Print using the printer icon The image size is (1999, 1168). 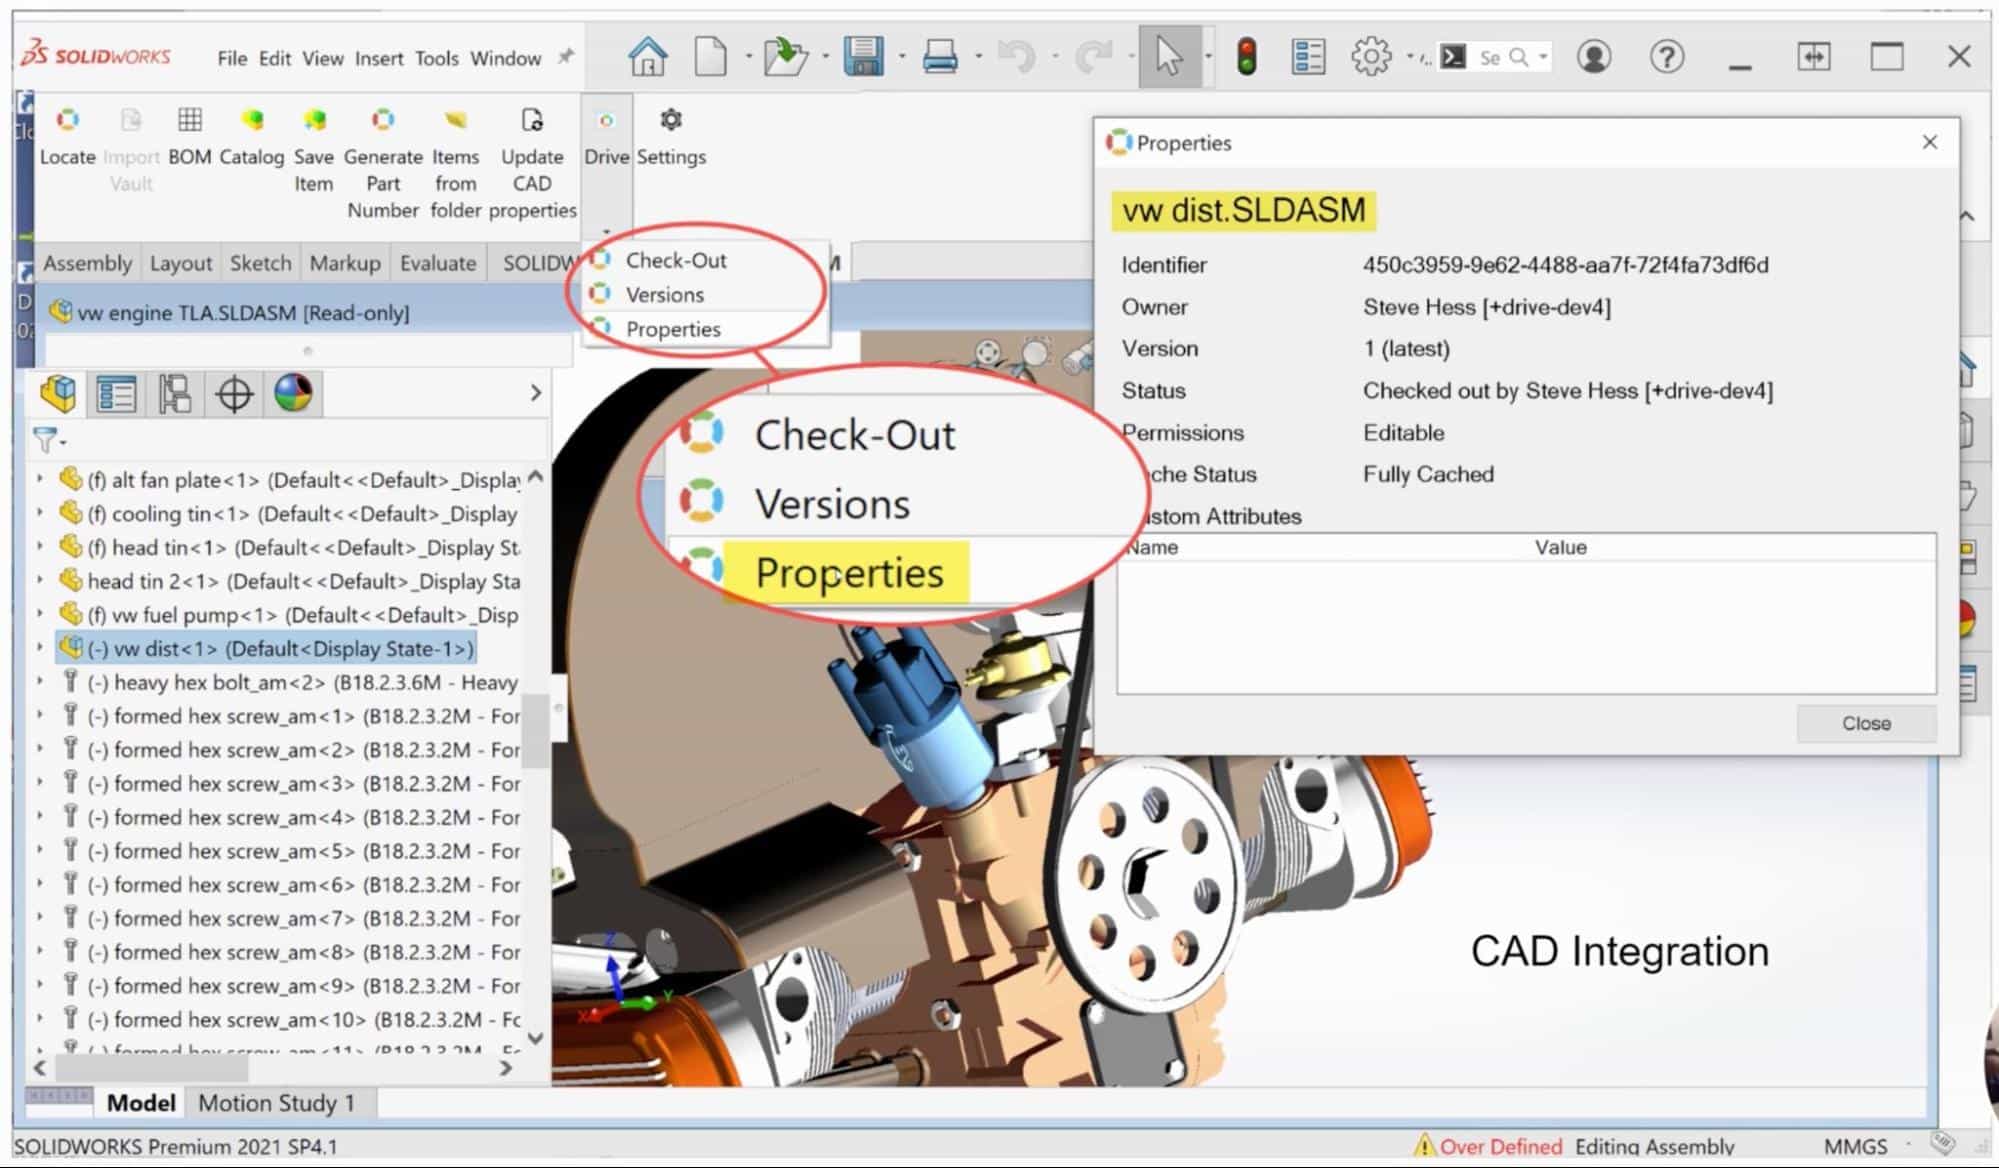point(940,56)
